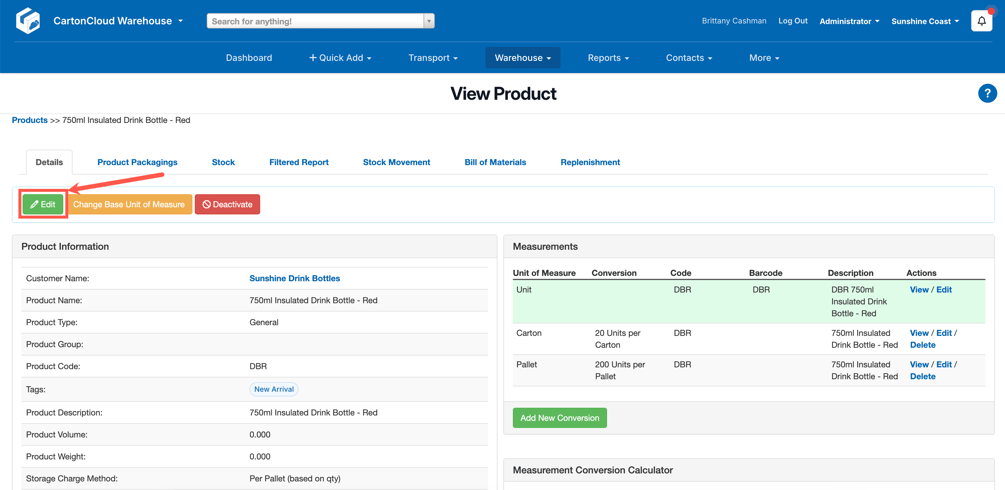Delete the Pallet measurement row

(922, 376)
